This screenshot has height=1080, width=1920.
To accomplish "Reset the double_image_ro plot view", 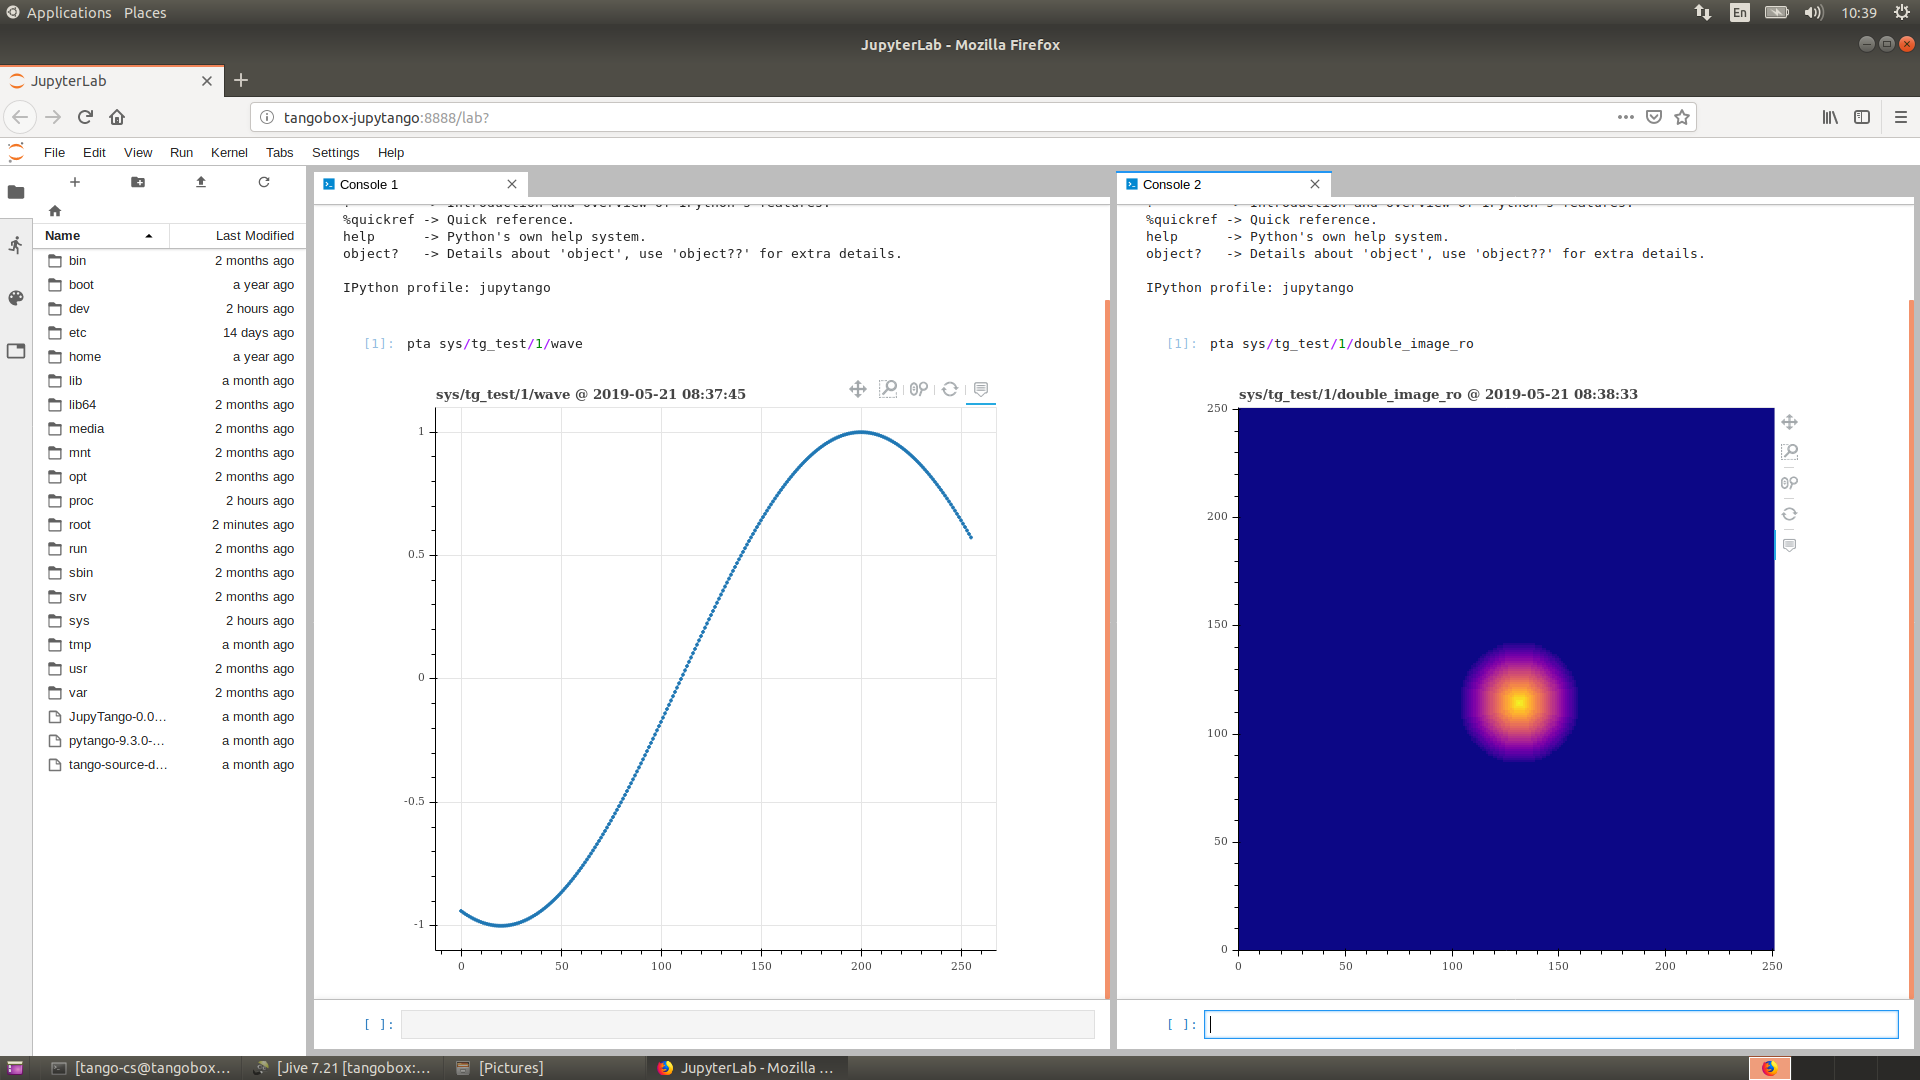I will coord(1790,514).
